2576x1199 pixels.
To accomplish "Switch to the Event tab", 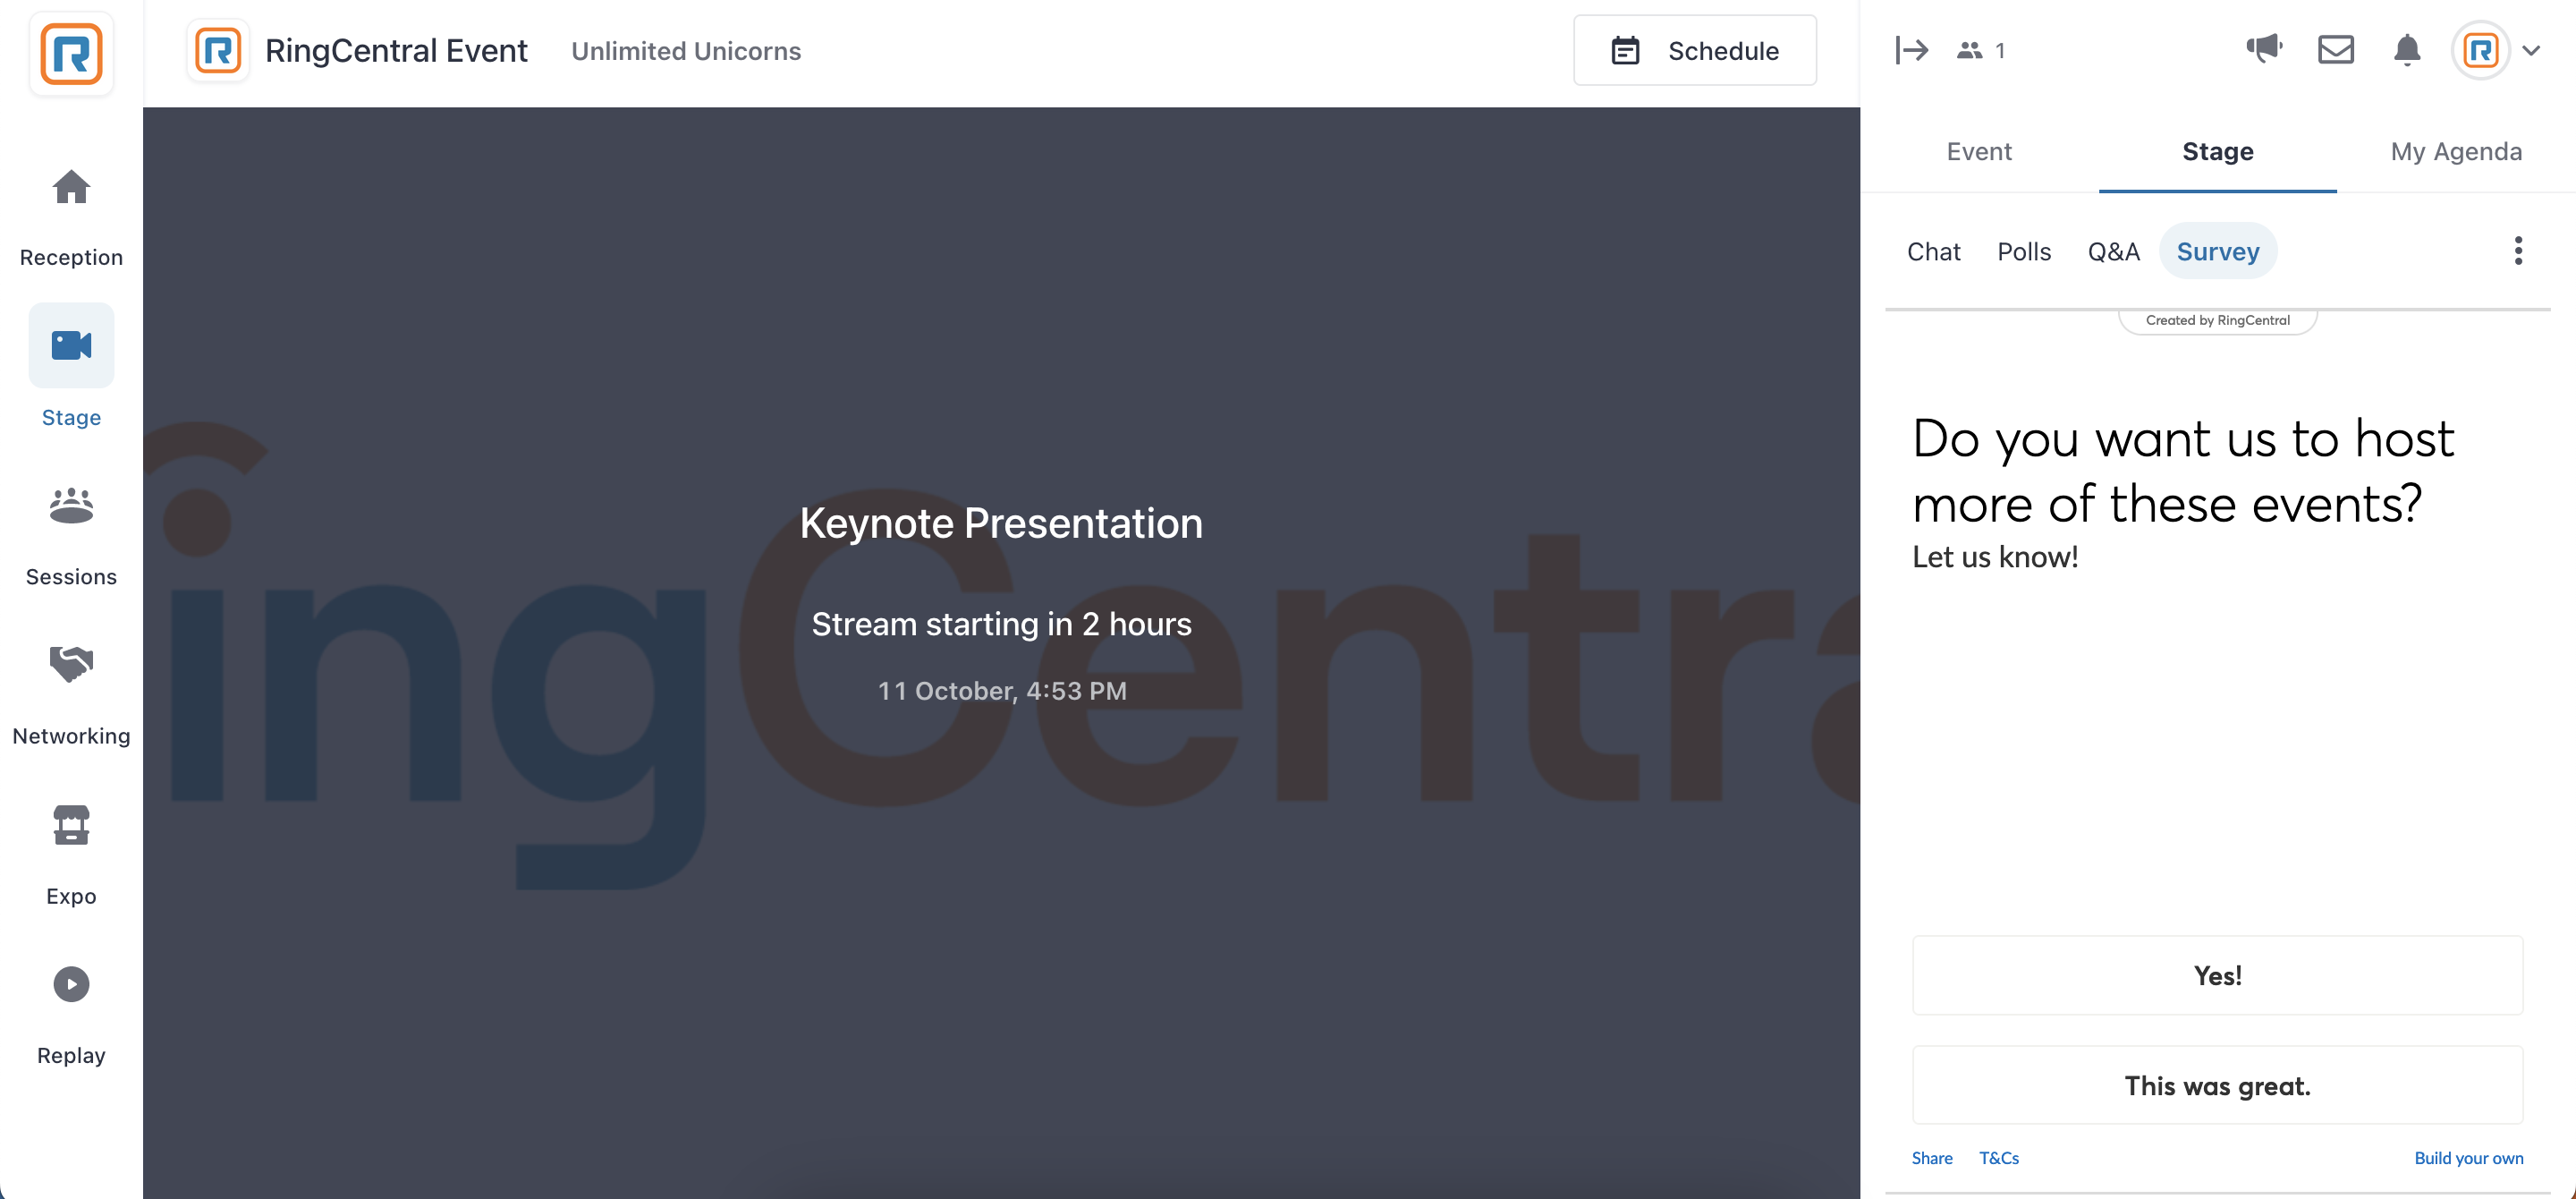I will pyautogui.click(x=1978, y=151).
